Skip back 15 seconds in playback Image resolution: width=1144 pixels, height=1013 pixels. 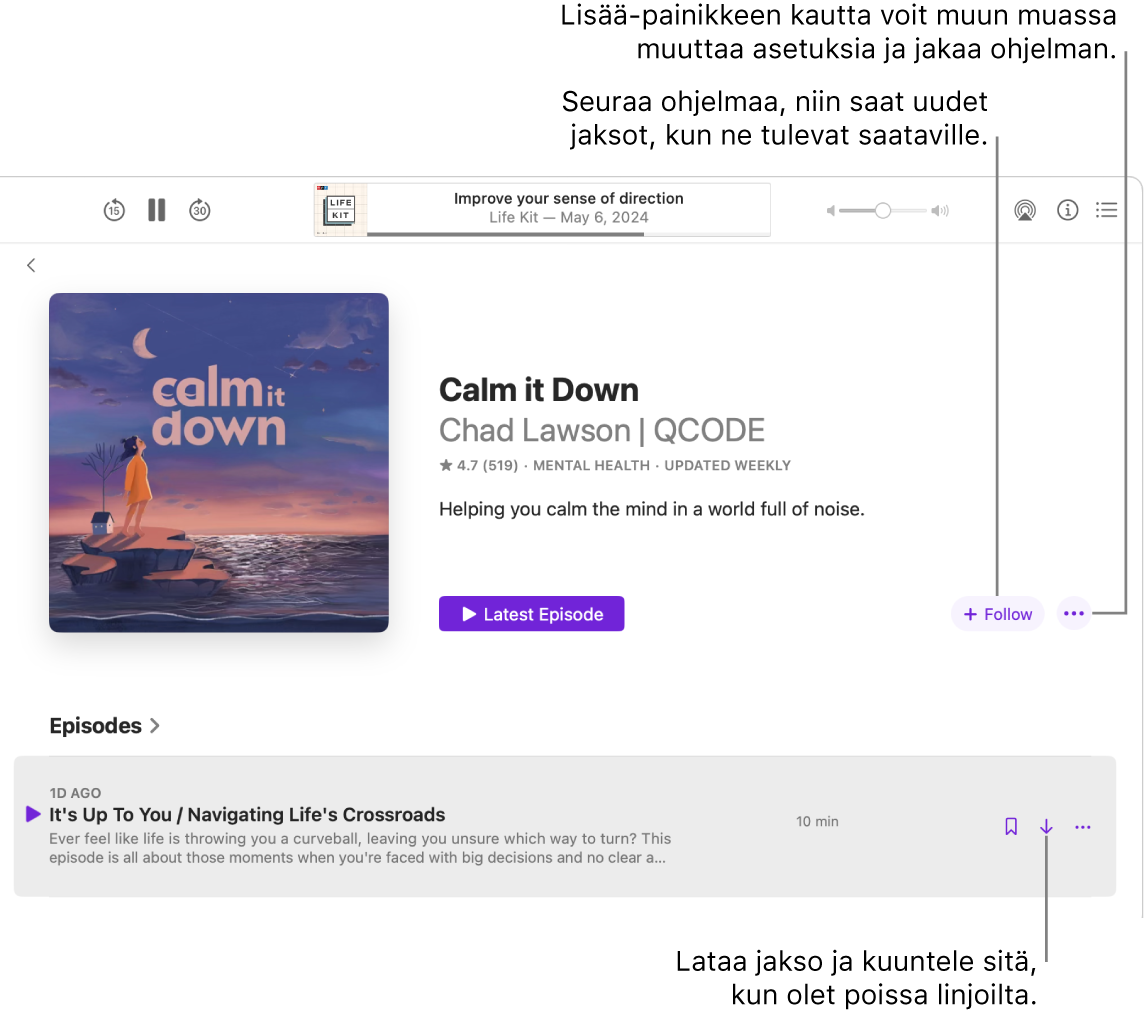[x=113, y=210]
